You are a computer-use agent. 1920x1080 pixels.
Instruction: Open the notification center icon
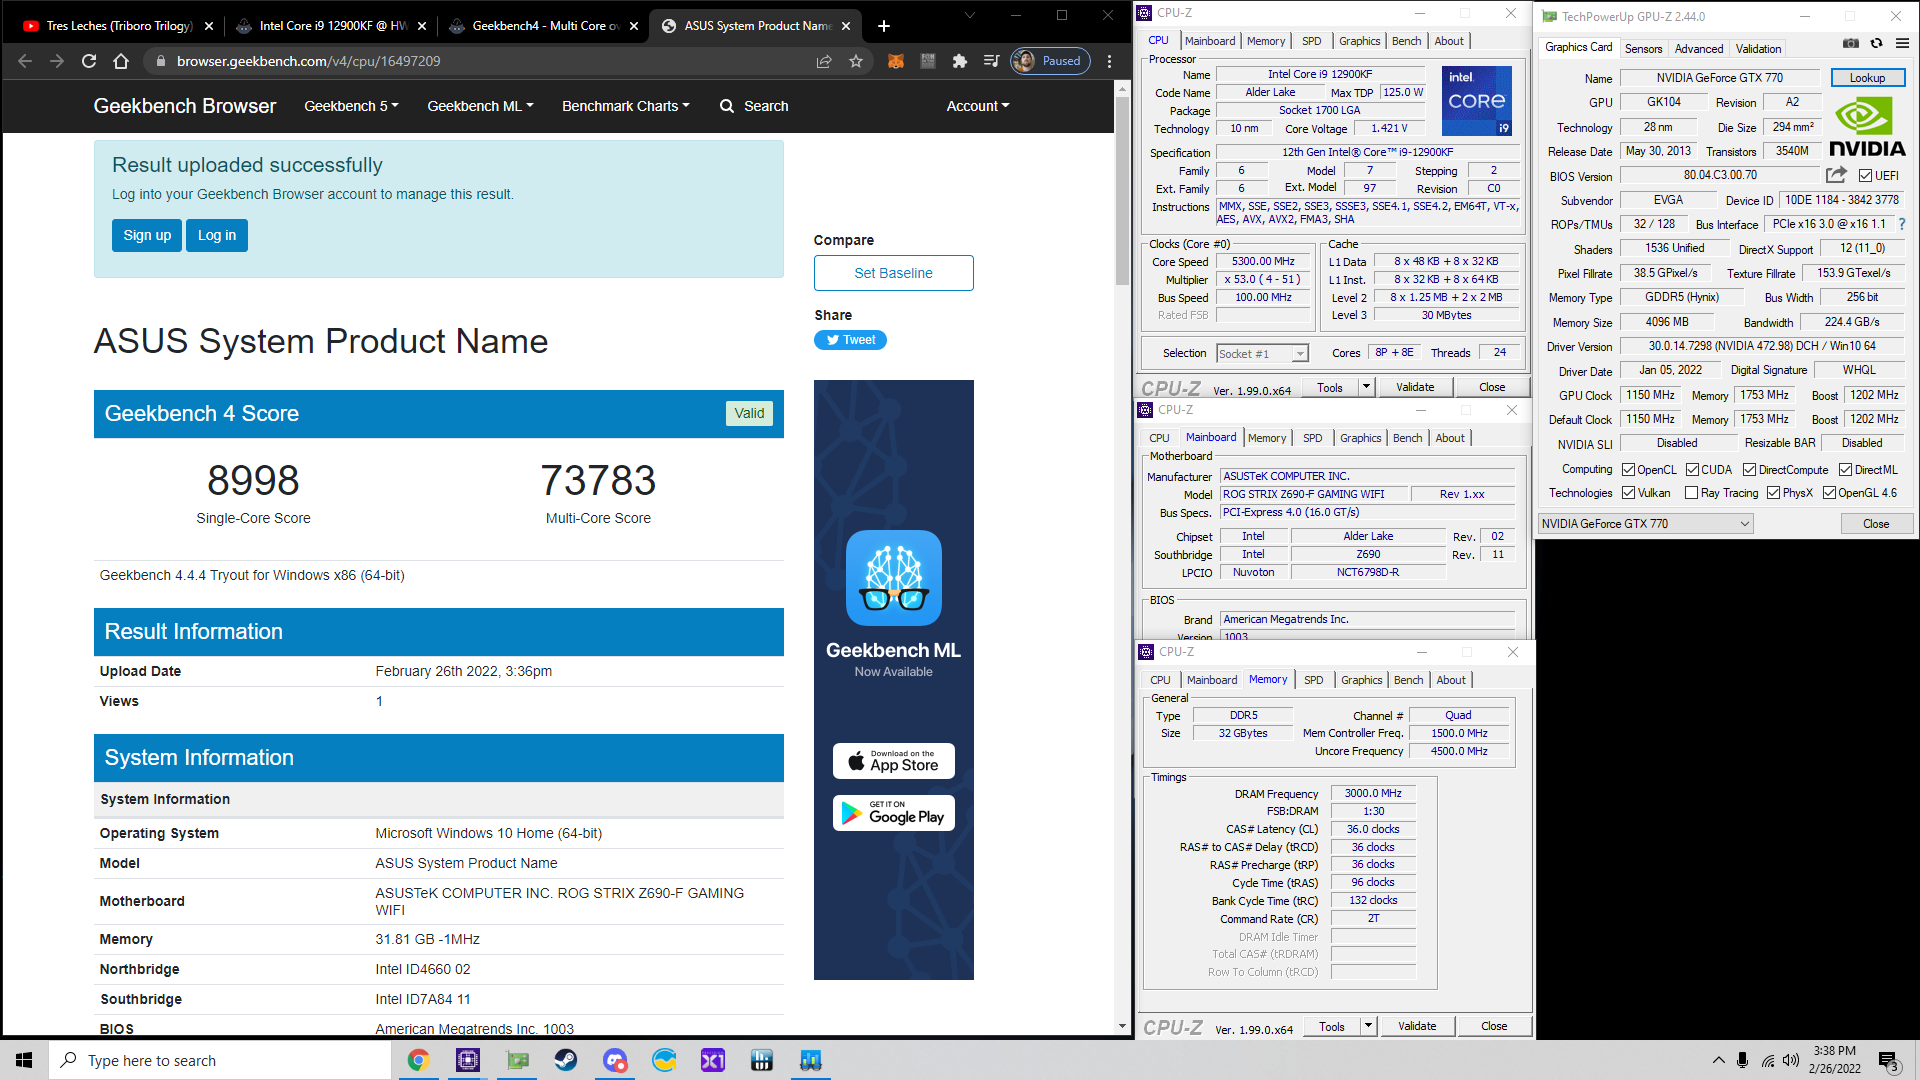point(1888,1061)
